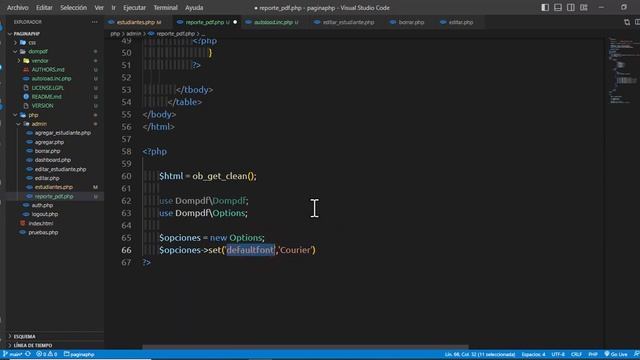Open index.html file
This screenshot has width=640, height=360.
(x=40, y=223)
